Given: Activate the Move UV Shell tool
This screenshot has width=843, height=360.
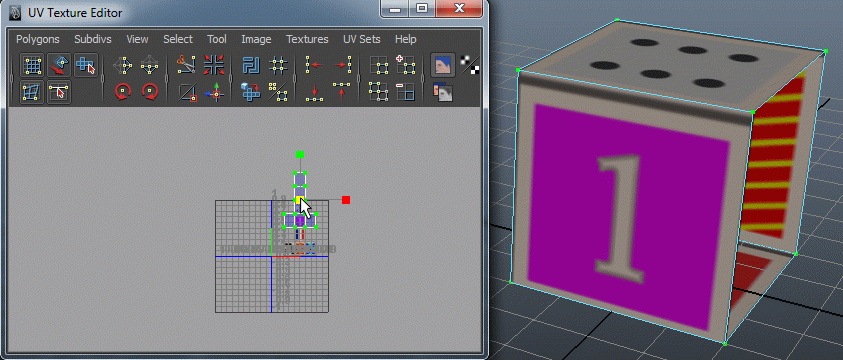Looking at the screenshot, I should click(85, 65).
